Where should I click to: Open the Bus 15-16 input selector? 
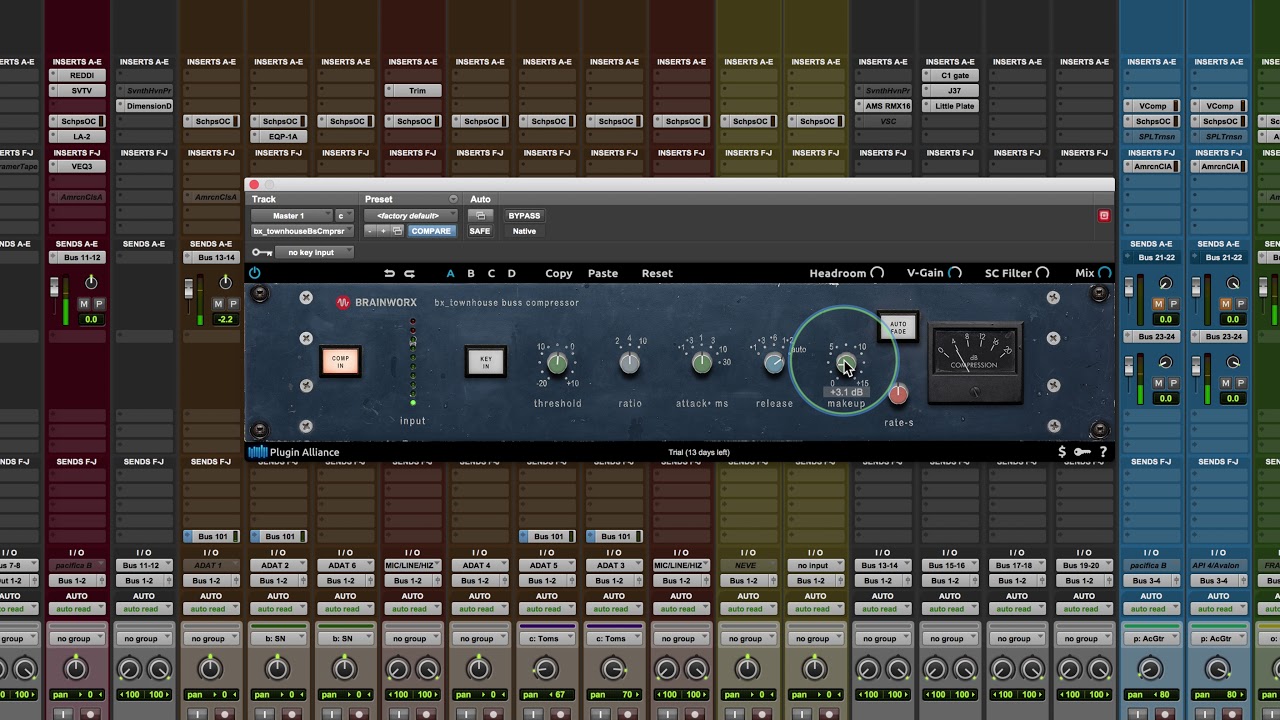[x=948, y=566]
